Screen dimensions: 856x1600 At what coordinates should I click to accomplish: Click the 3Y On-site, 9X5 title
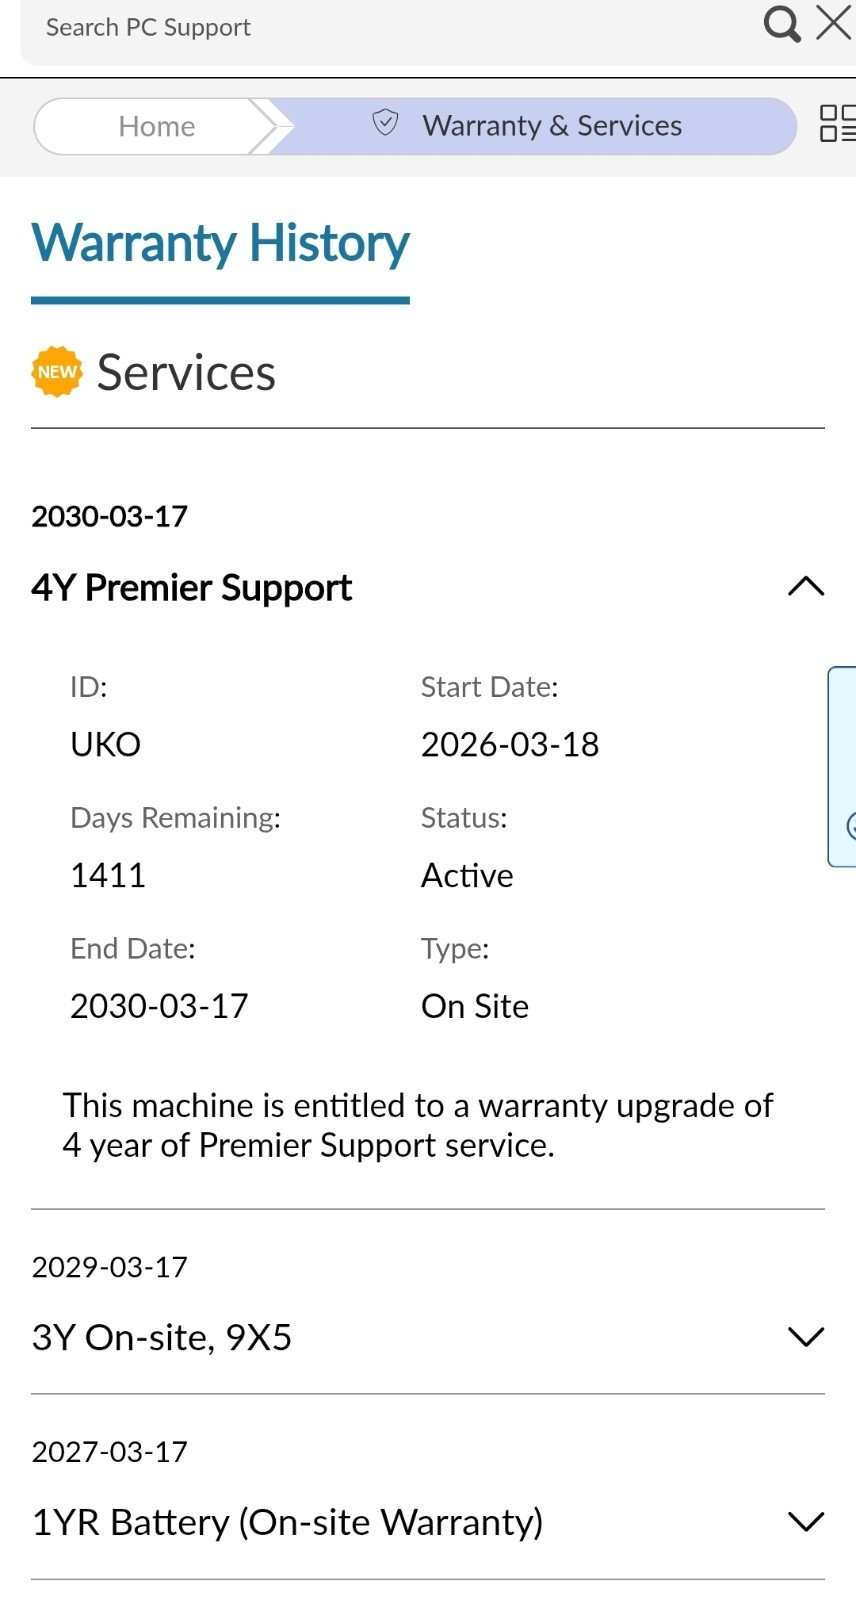coord(161,1337)
